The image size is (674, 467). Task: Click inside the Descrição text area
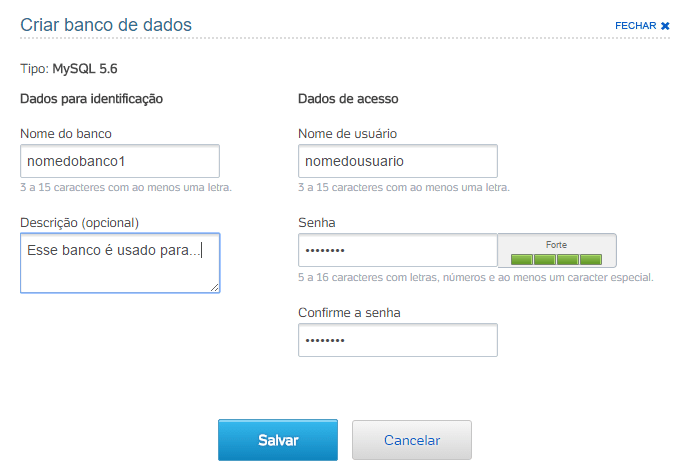(x=120, y=263)
